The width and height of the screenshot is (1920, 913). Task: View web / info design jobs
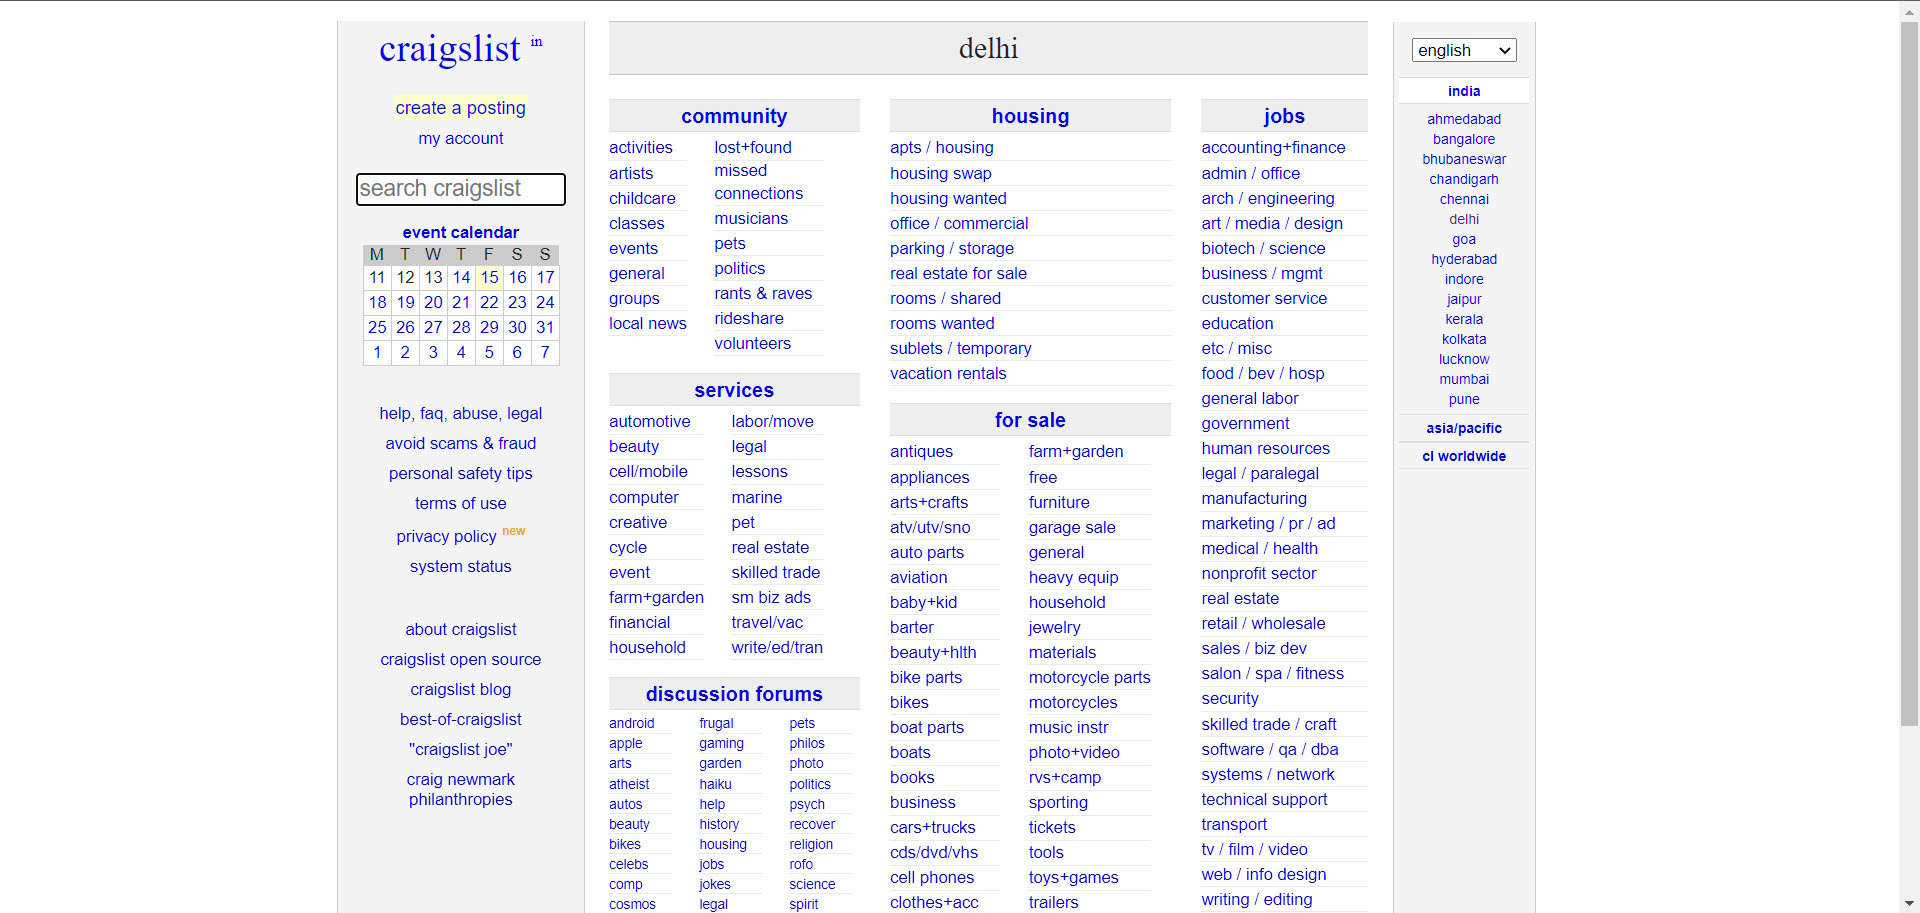[1264, 874]
